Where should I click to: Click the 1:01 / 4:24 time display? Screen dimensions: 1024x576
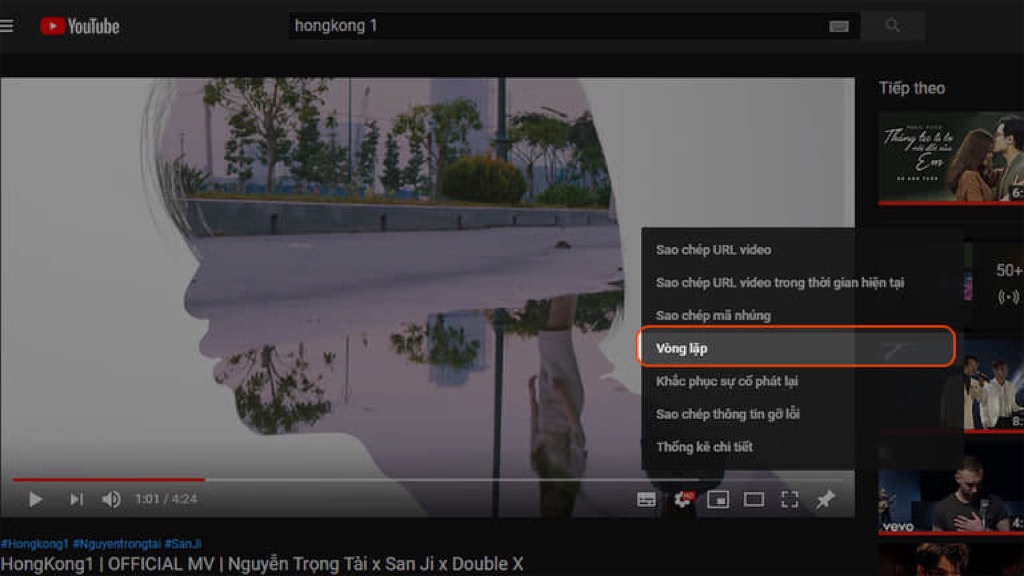tap(165, 500)
